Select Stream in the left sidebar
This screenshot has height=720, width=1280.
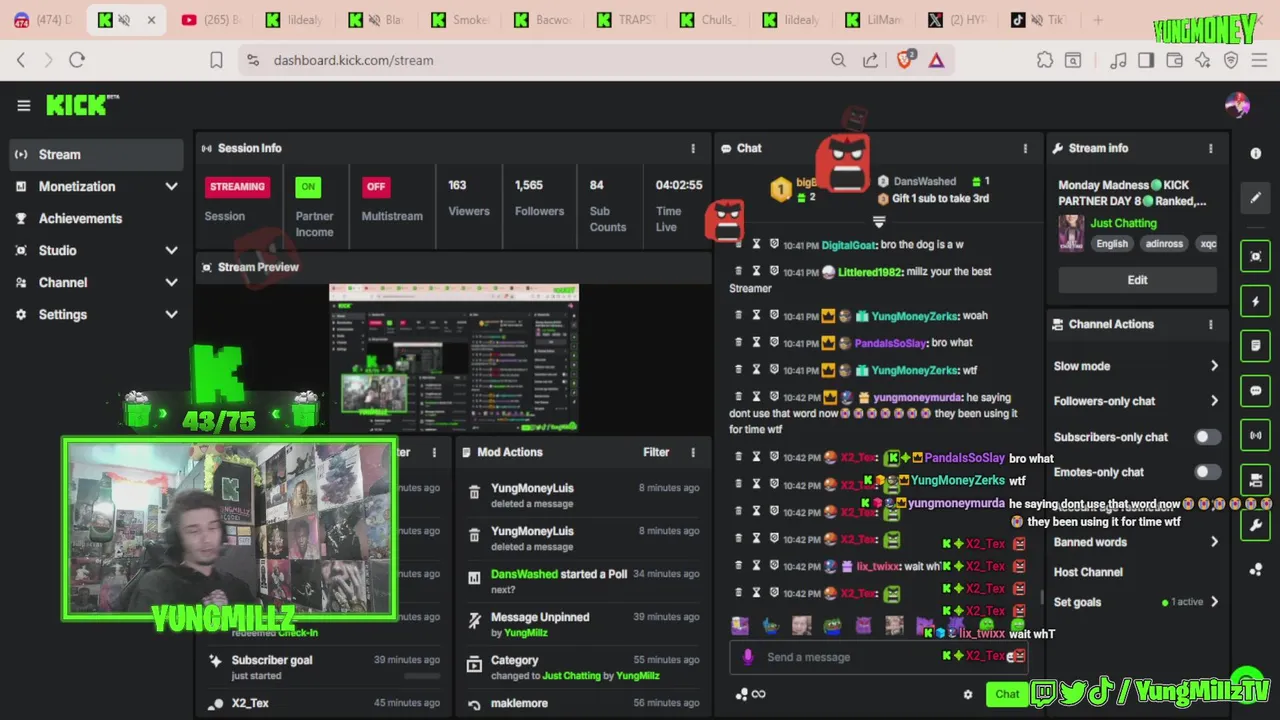[97, 154]
